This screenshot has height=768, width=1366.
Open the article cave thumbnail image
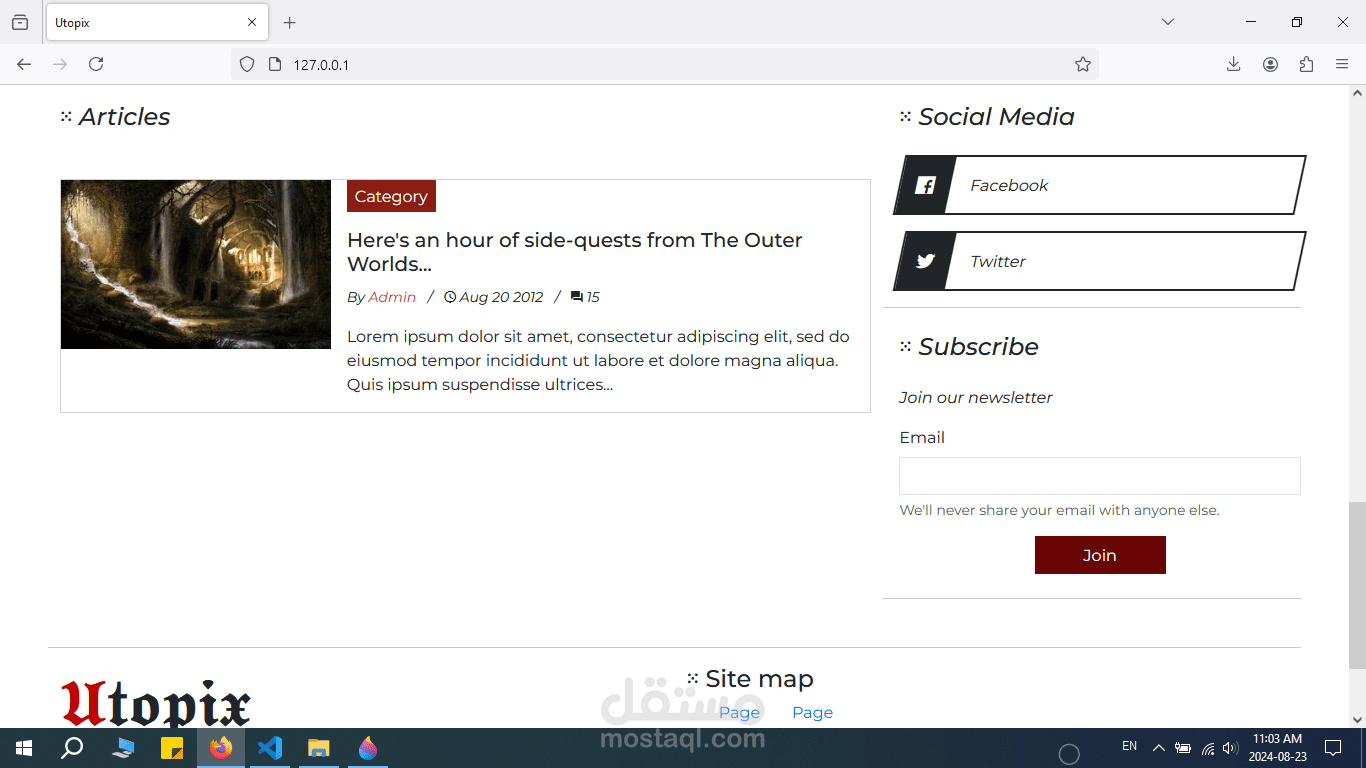[196, 264]
